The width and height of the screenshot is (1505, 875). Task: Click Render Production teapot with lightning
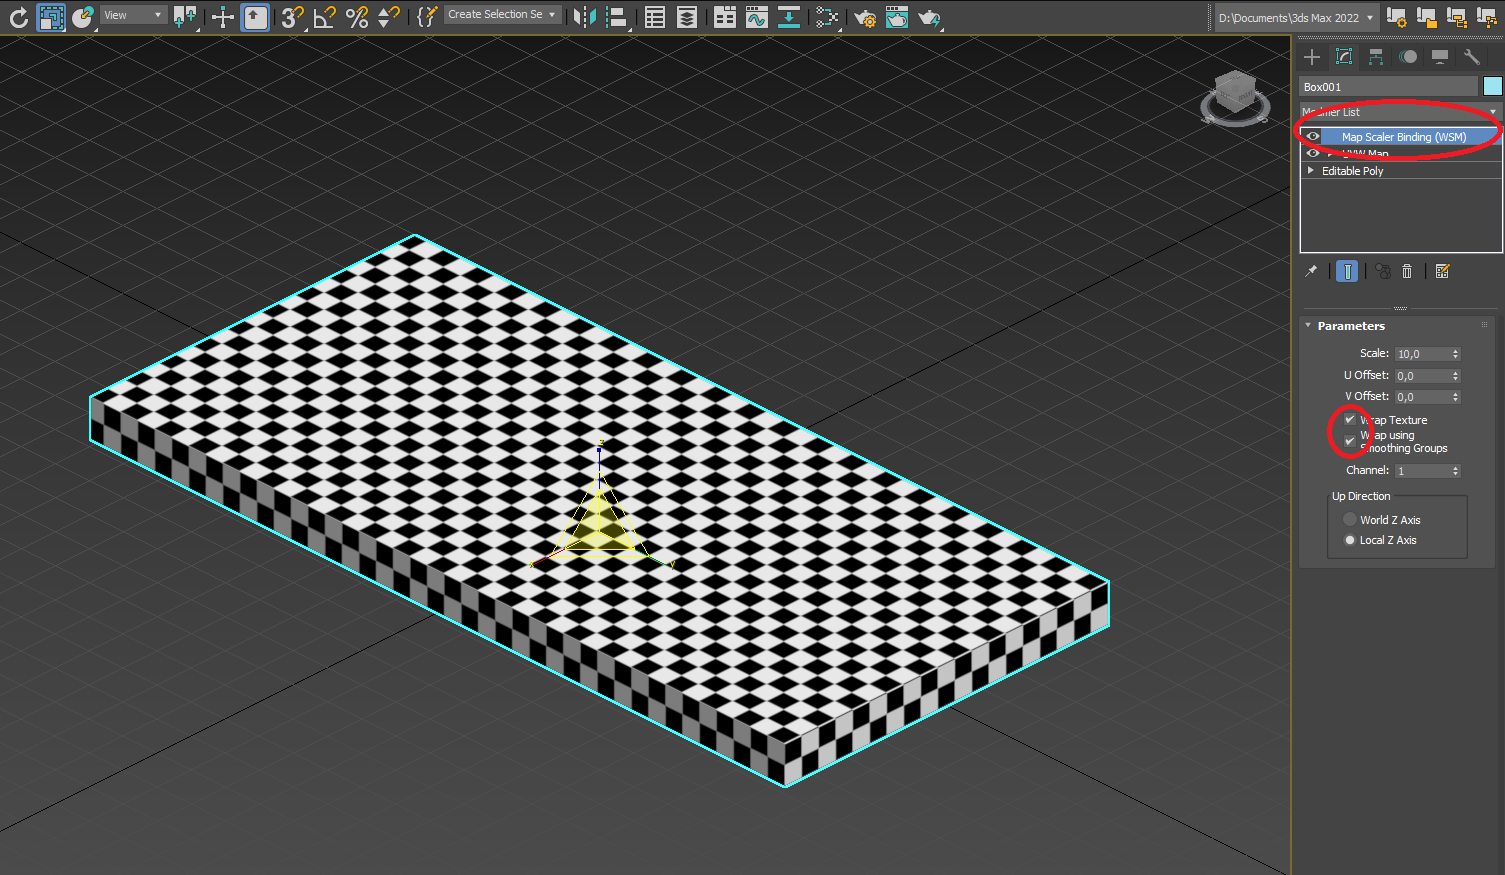[x=929, y=17]
